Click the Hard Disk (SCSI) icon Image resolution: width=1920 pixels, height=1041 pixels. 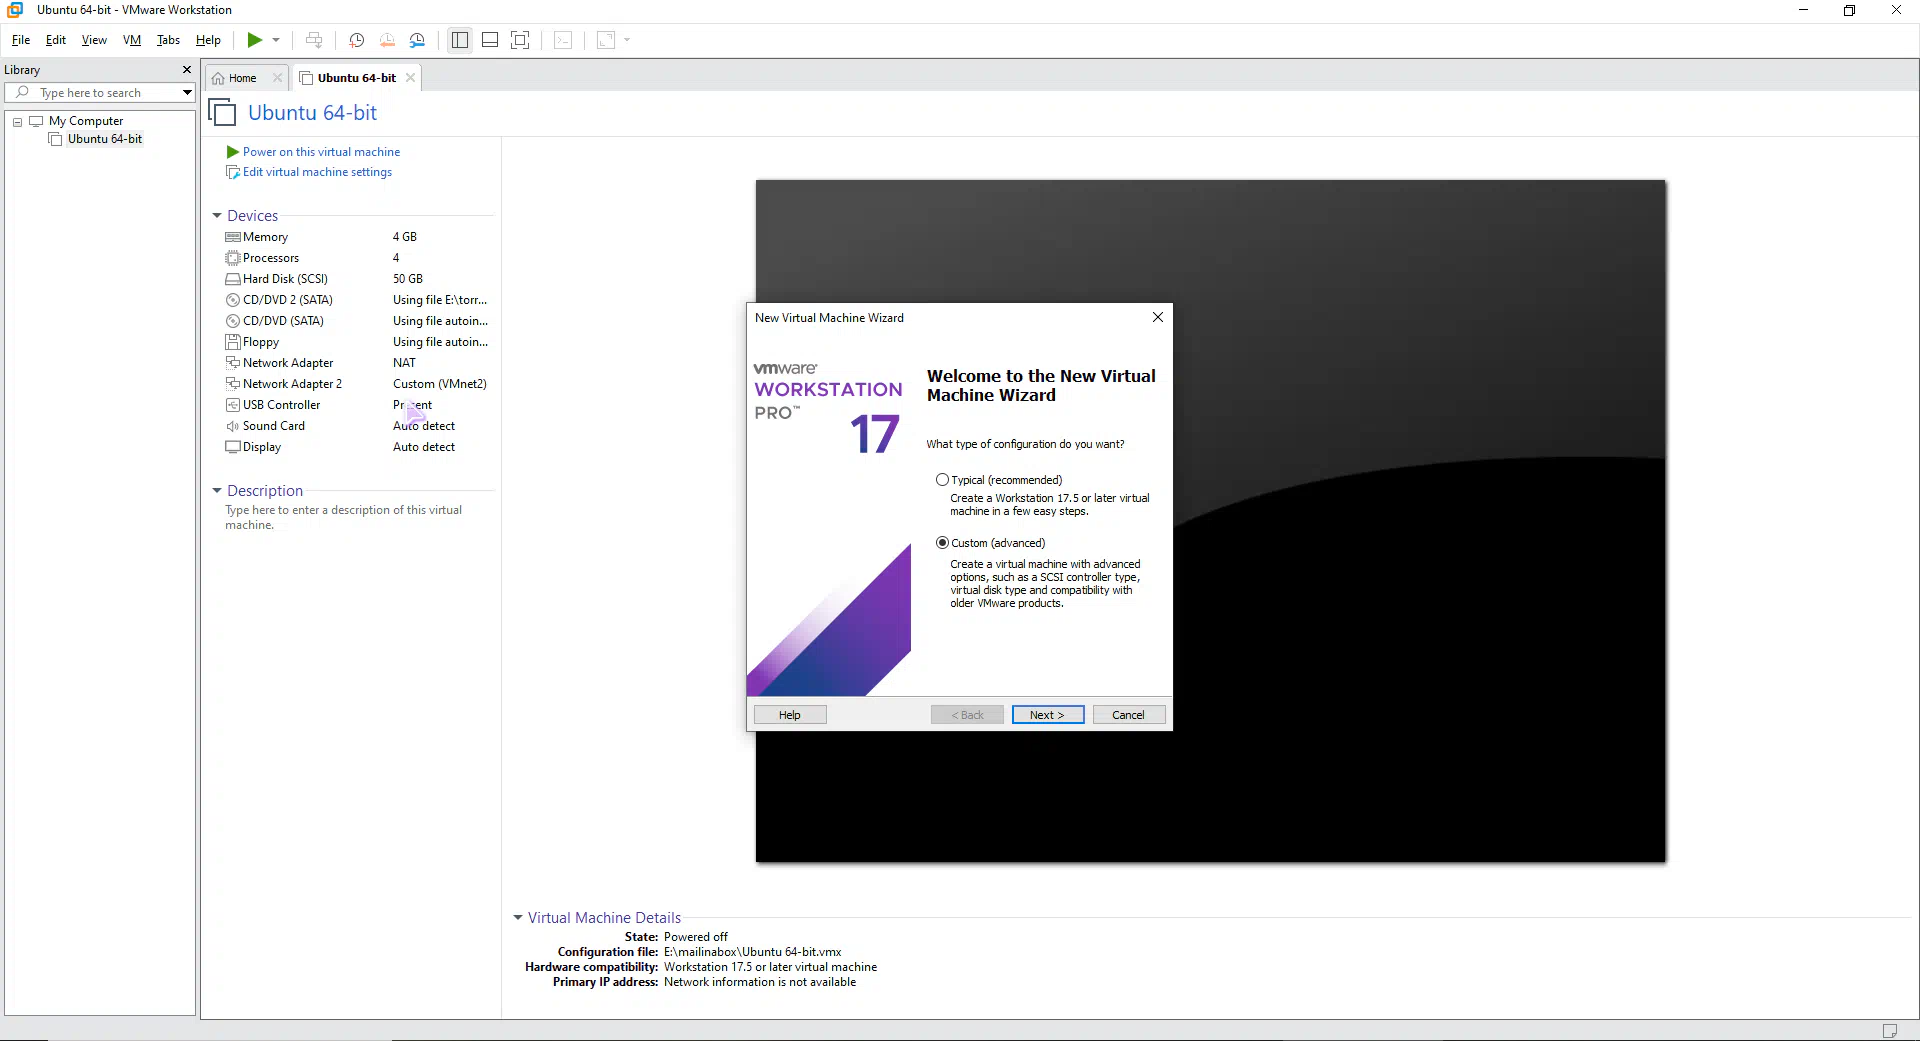(x=233, y=279)
